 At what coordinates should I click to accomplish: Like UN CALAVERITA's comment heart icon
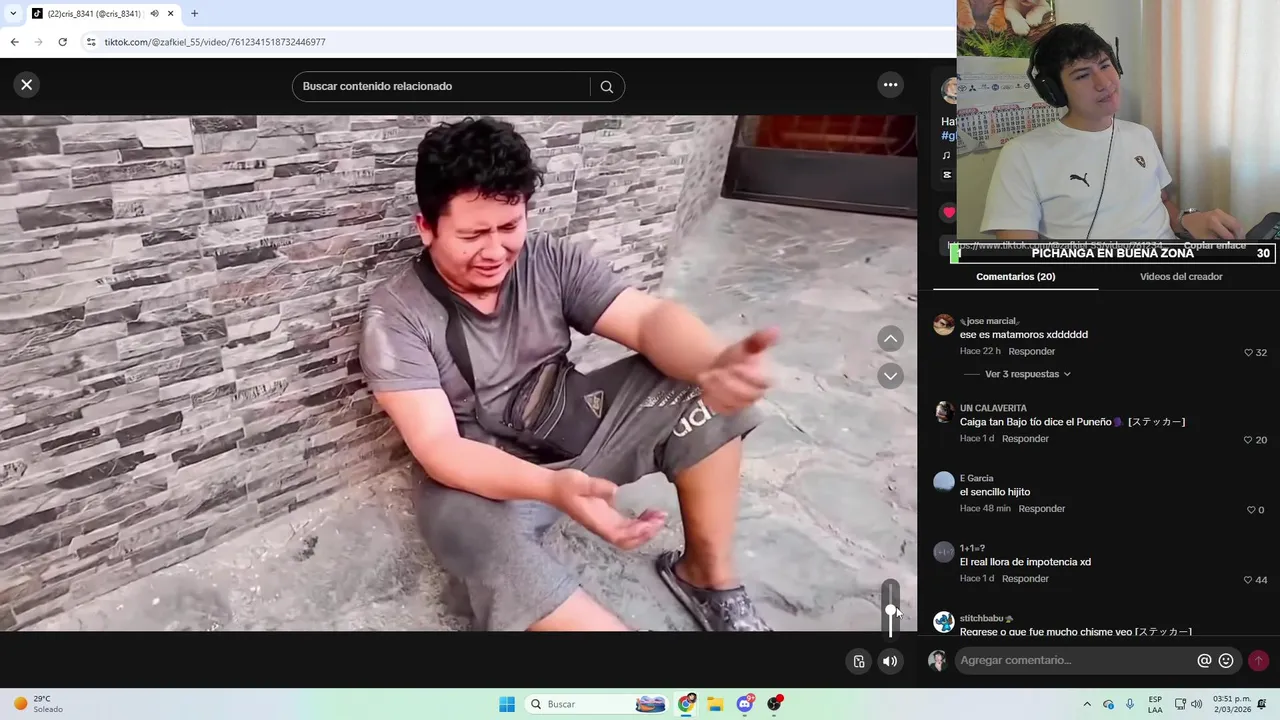(1248, 440)
